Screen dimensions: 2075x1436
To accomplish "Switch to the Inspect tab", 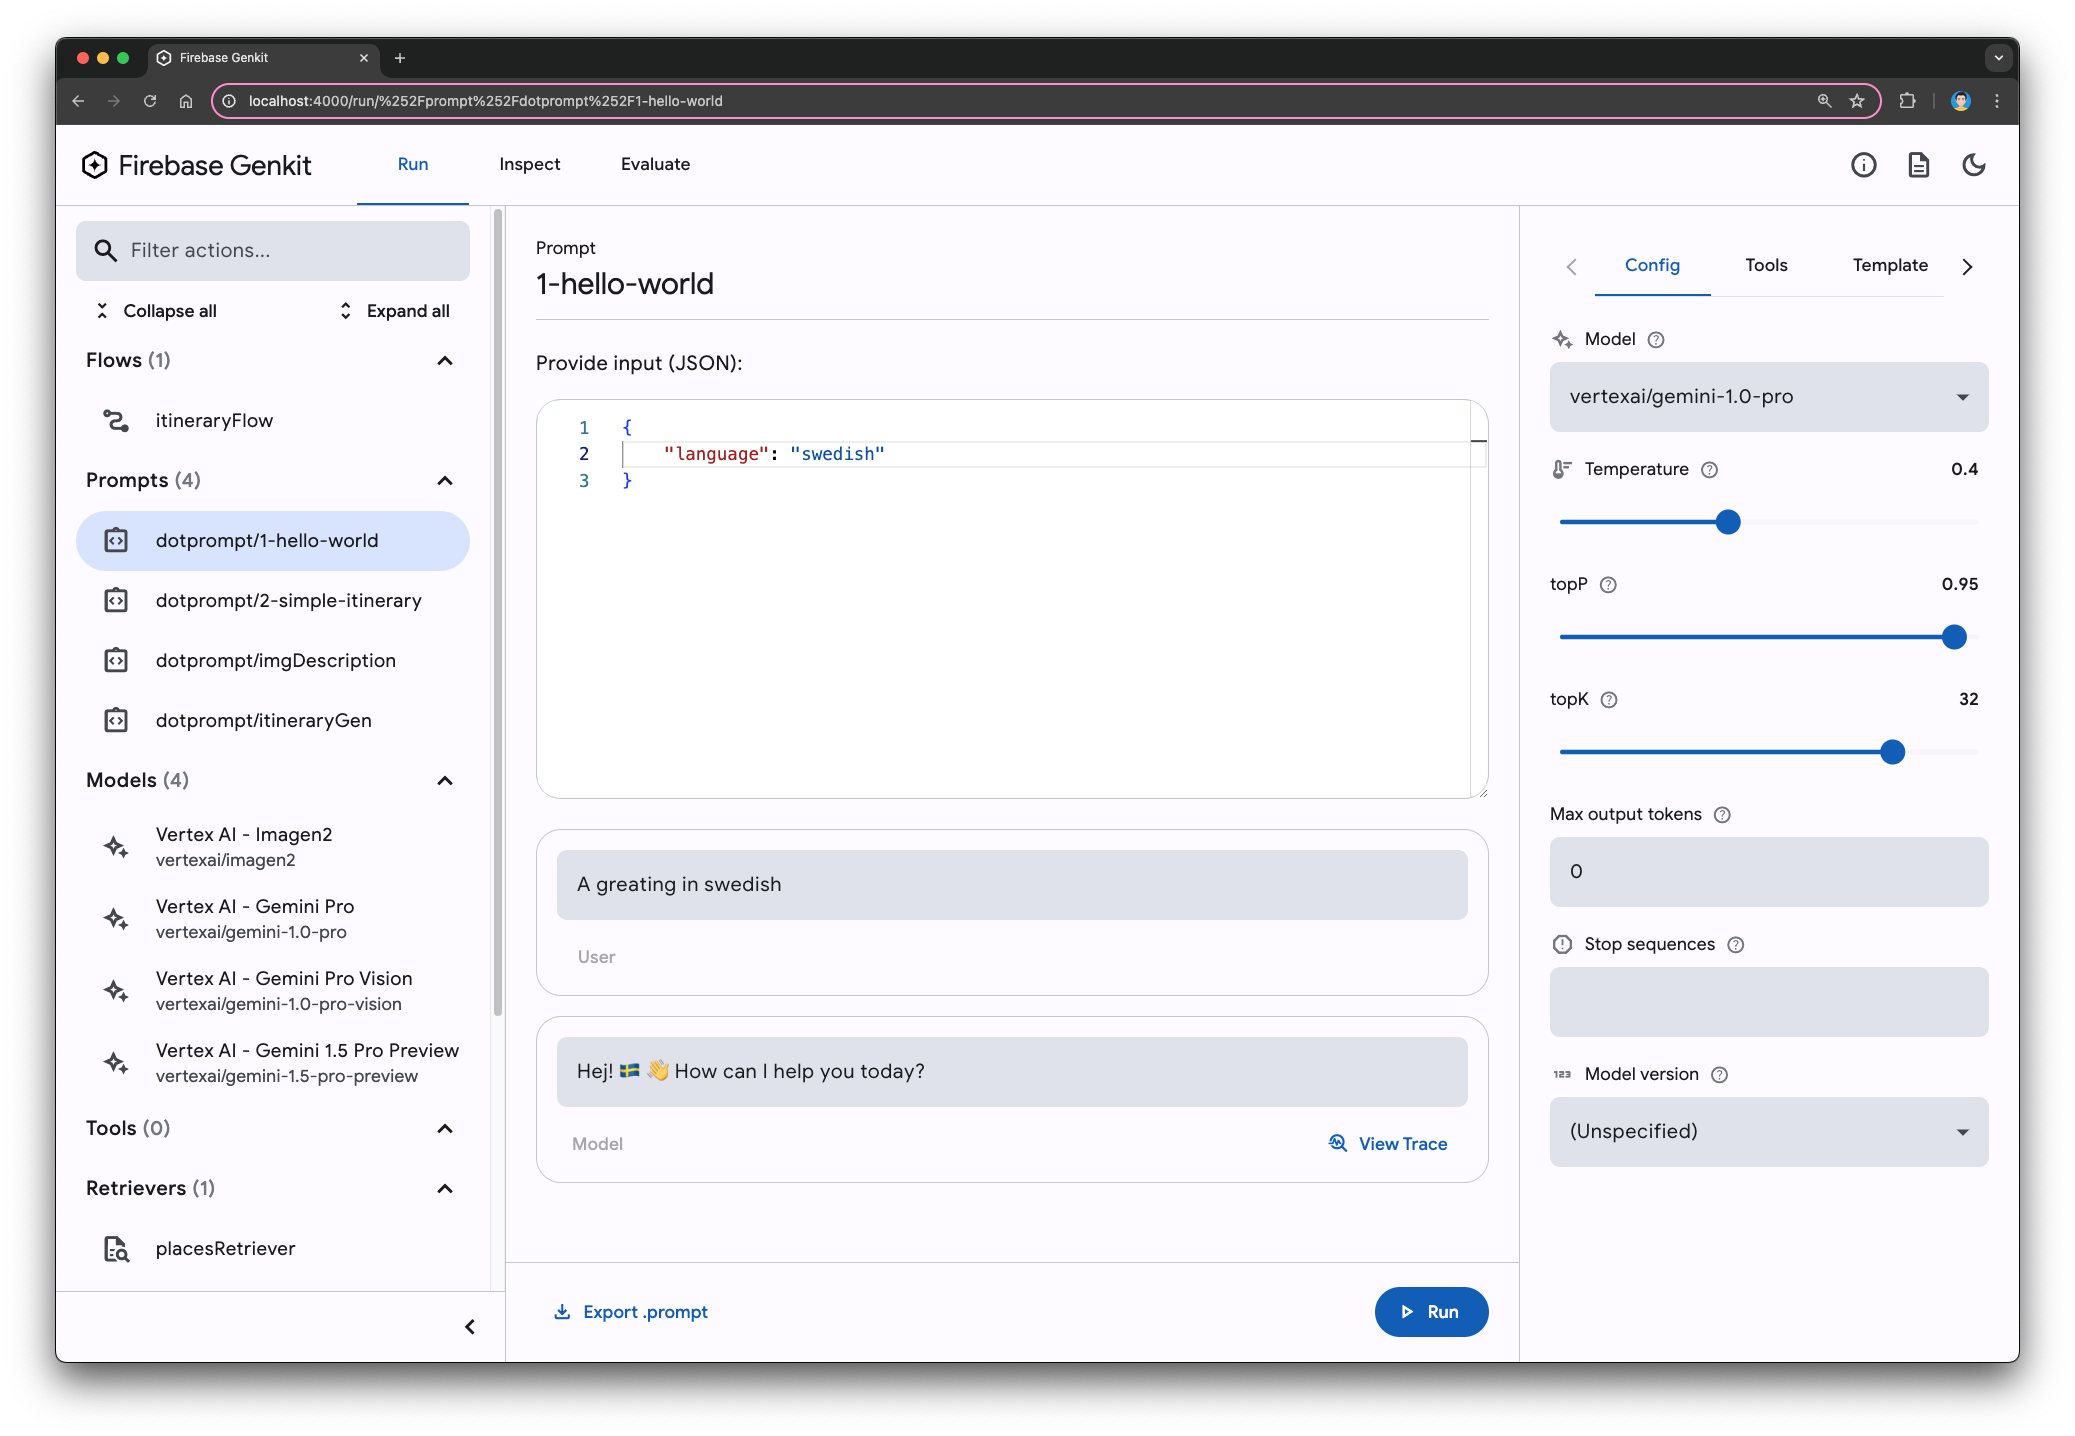I will (x=528, y=162).
